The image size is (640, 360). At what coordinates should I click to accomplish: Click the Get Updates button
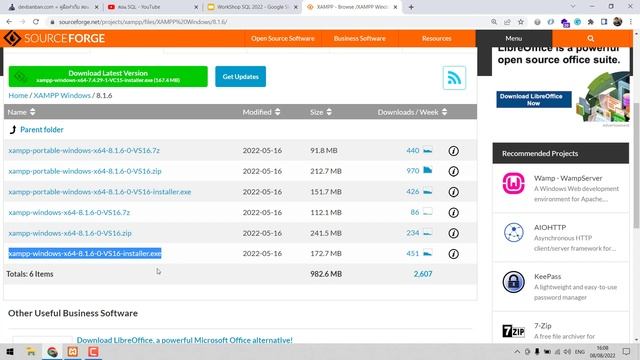pyautogui.click(x=240, y=76)
